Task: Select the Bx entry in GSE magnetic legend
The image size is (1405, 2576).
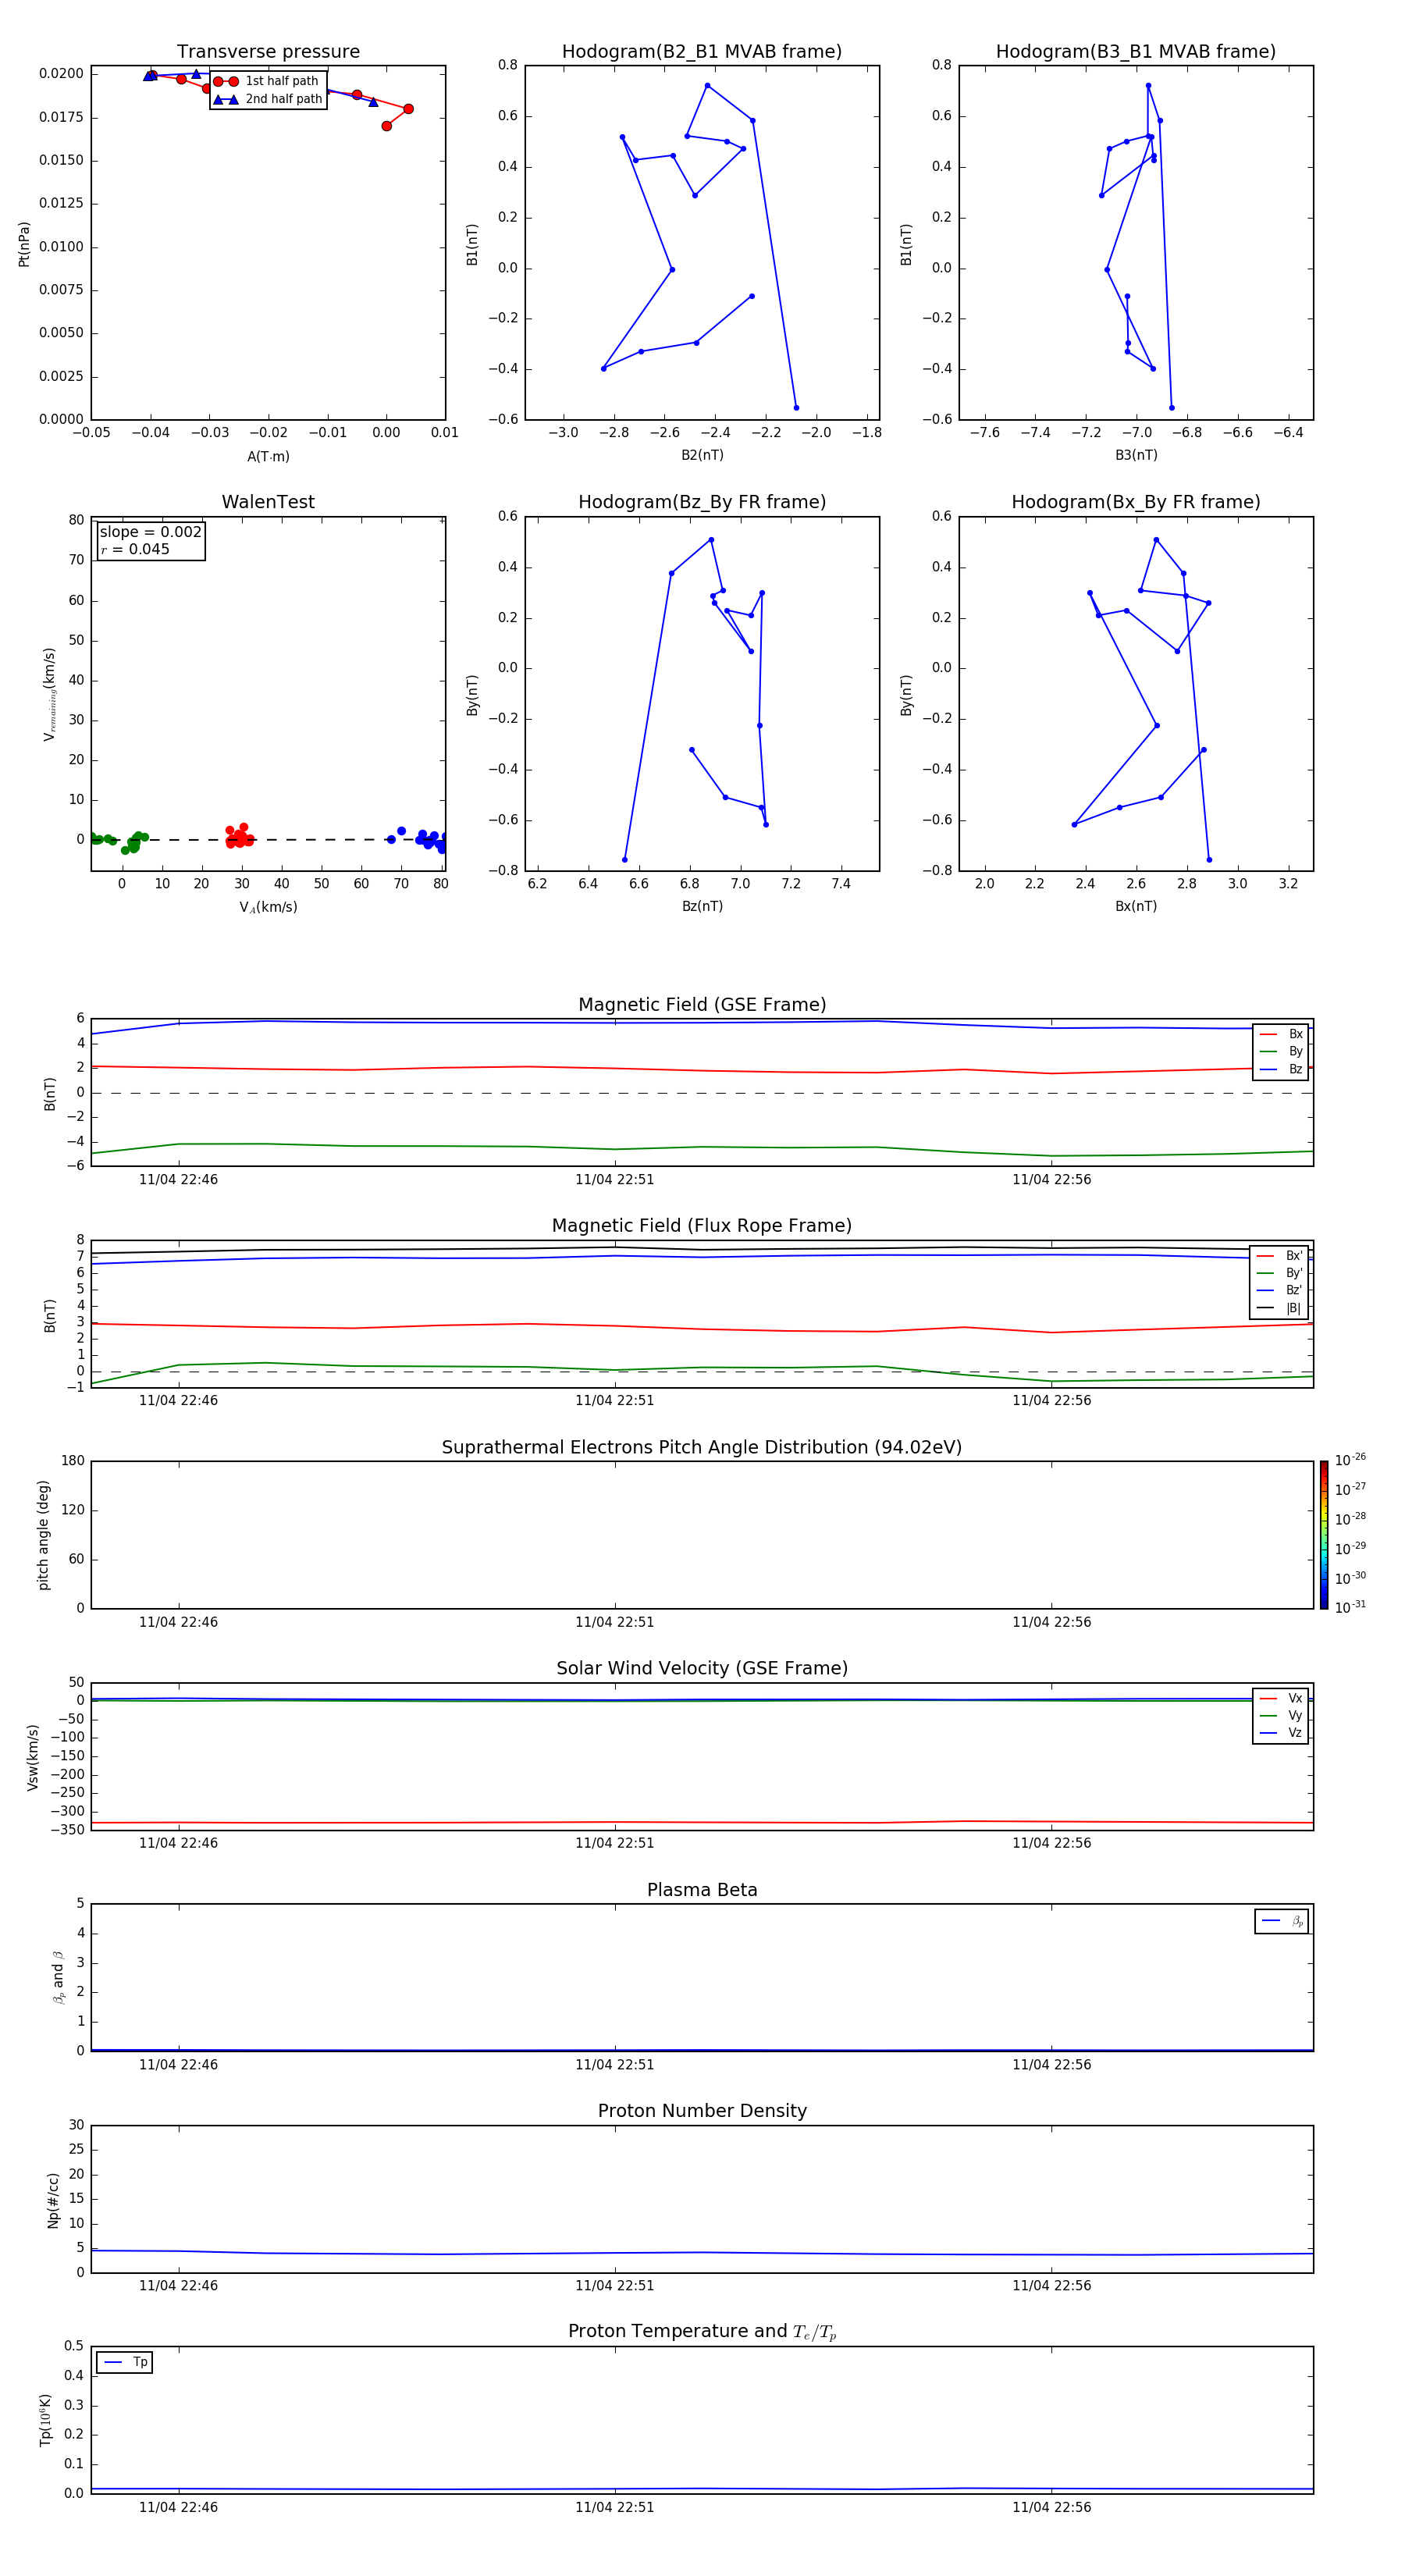Action: point(1281,1034)
